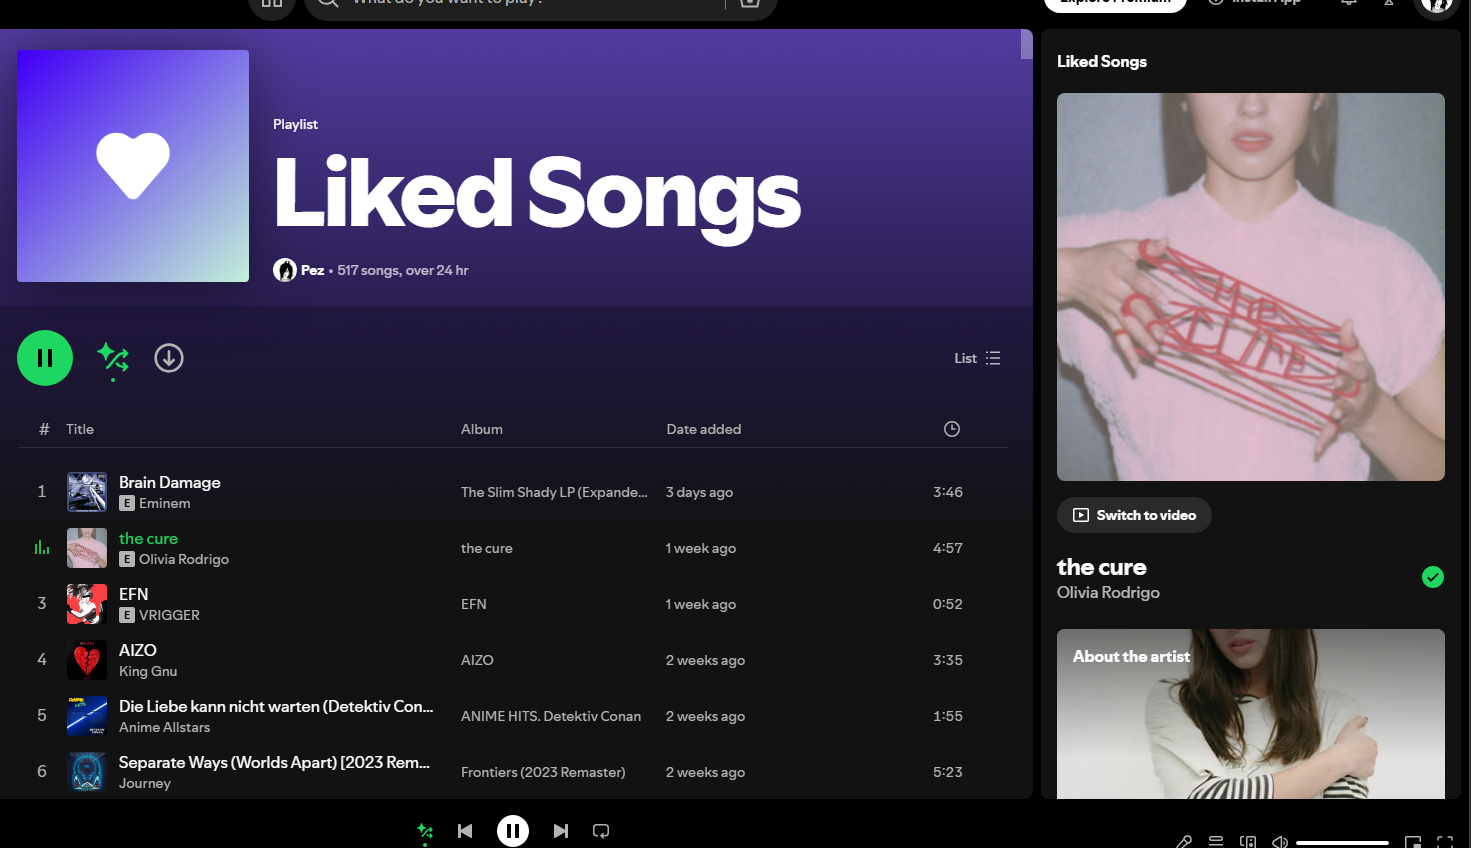
Task: Select the Brain Damage song title
Action: tap(170, 482)
